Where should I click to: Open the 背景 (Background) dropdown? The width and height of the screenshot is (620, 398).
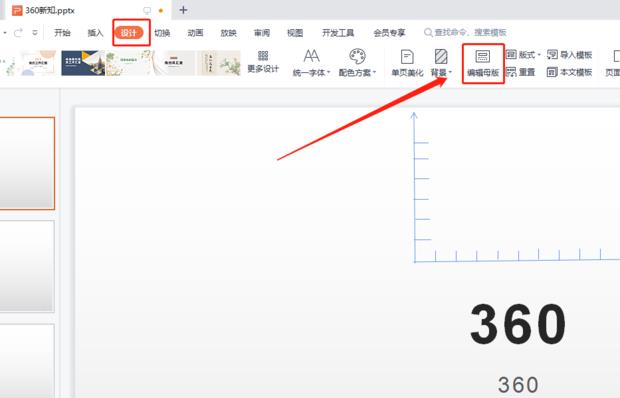[x=441, y=62]
